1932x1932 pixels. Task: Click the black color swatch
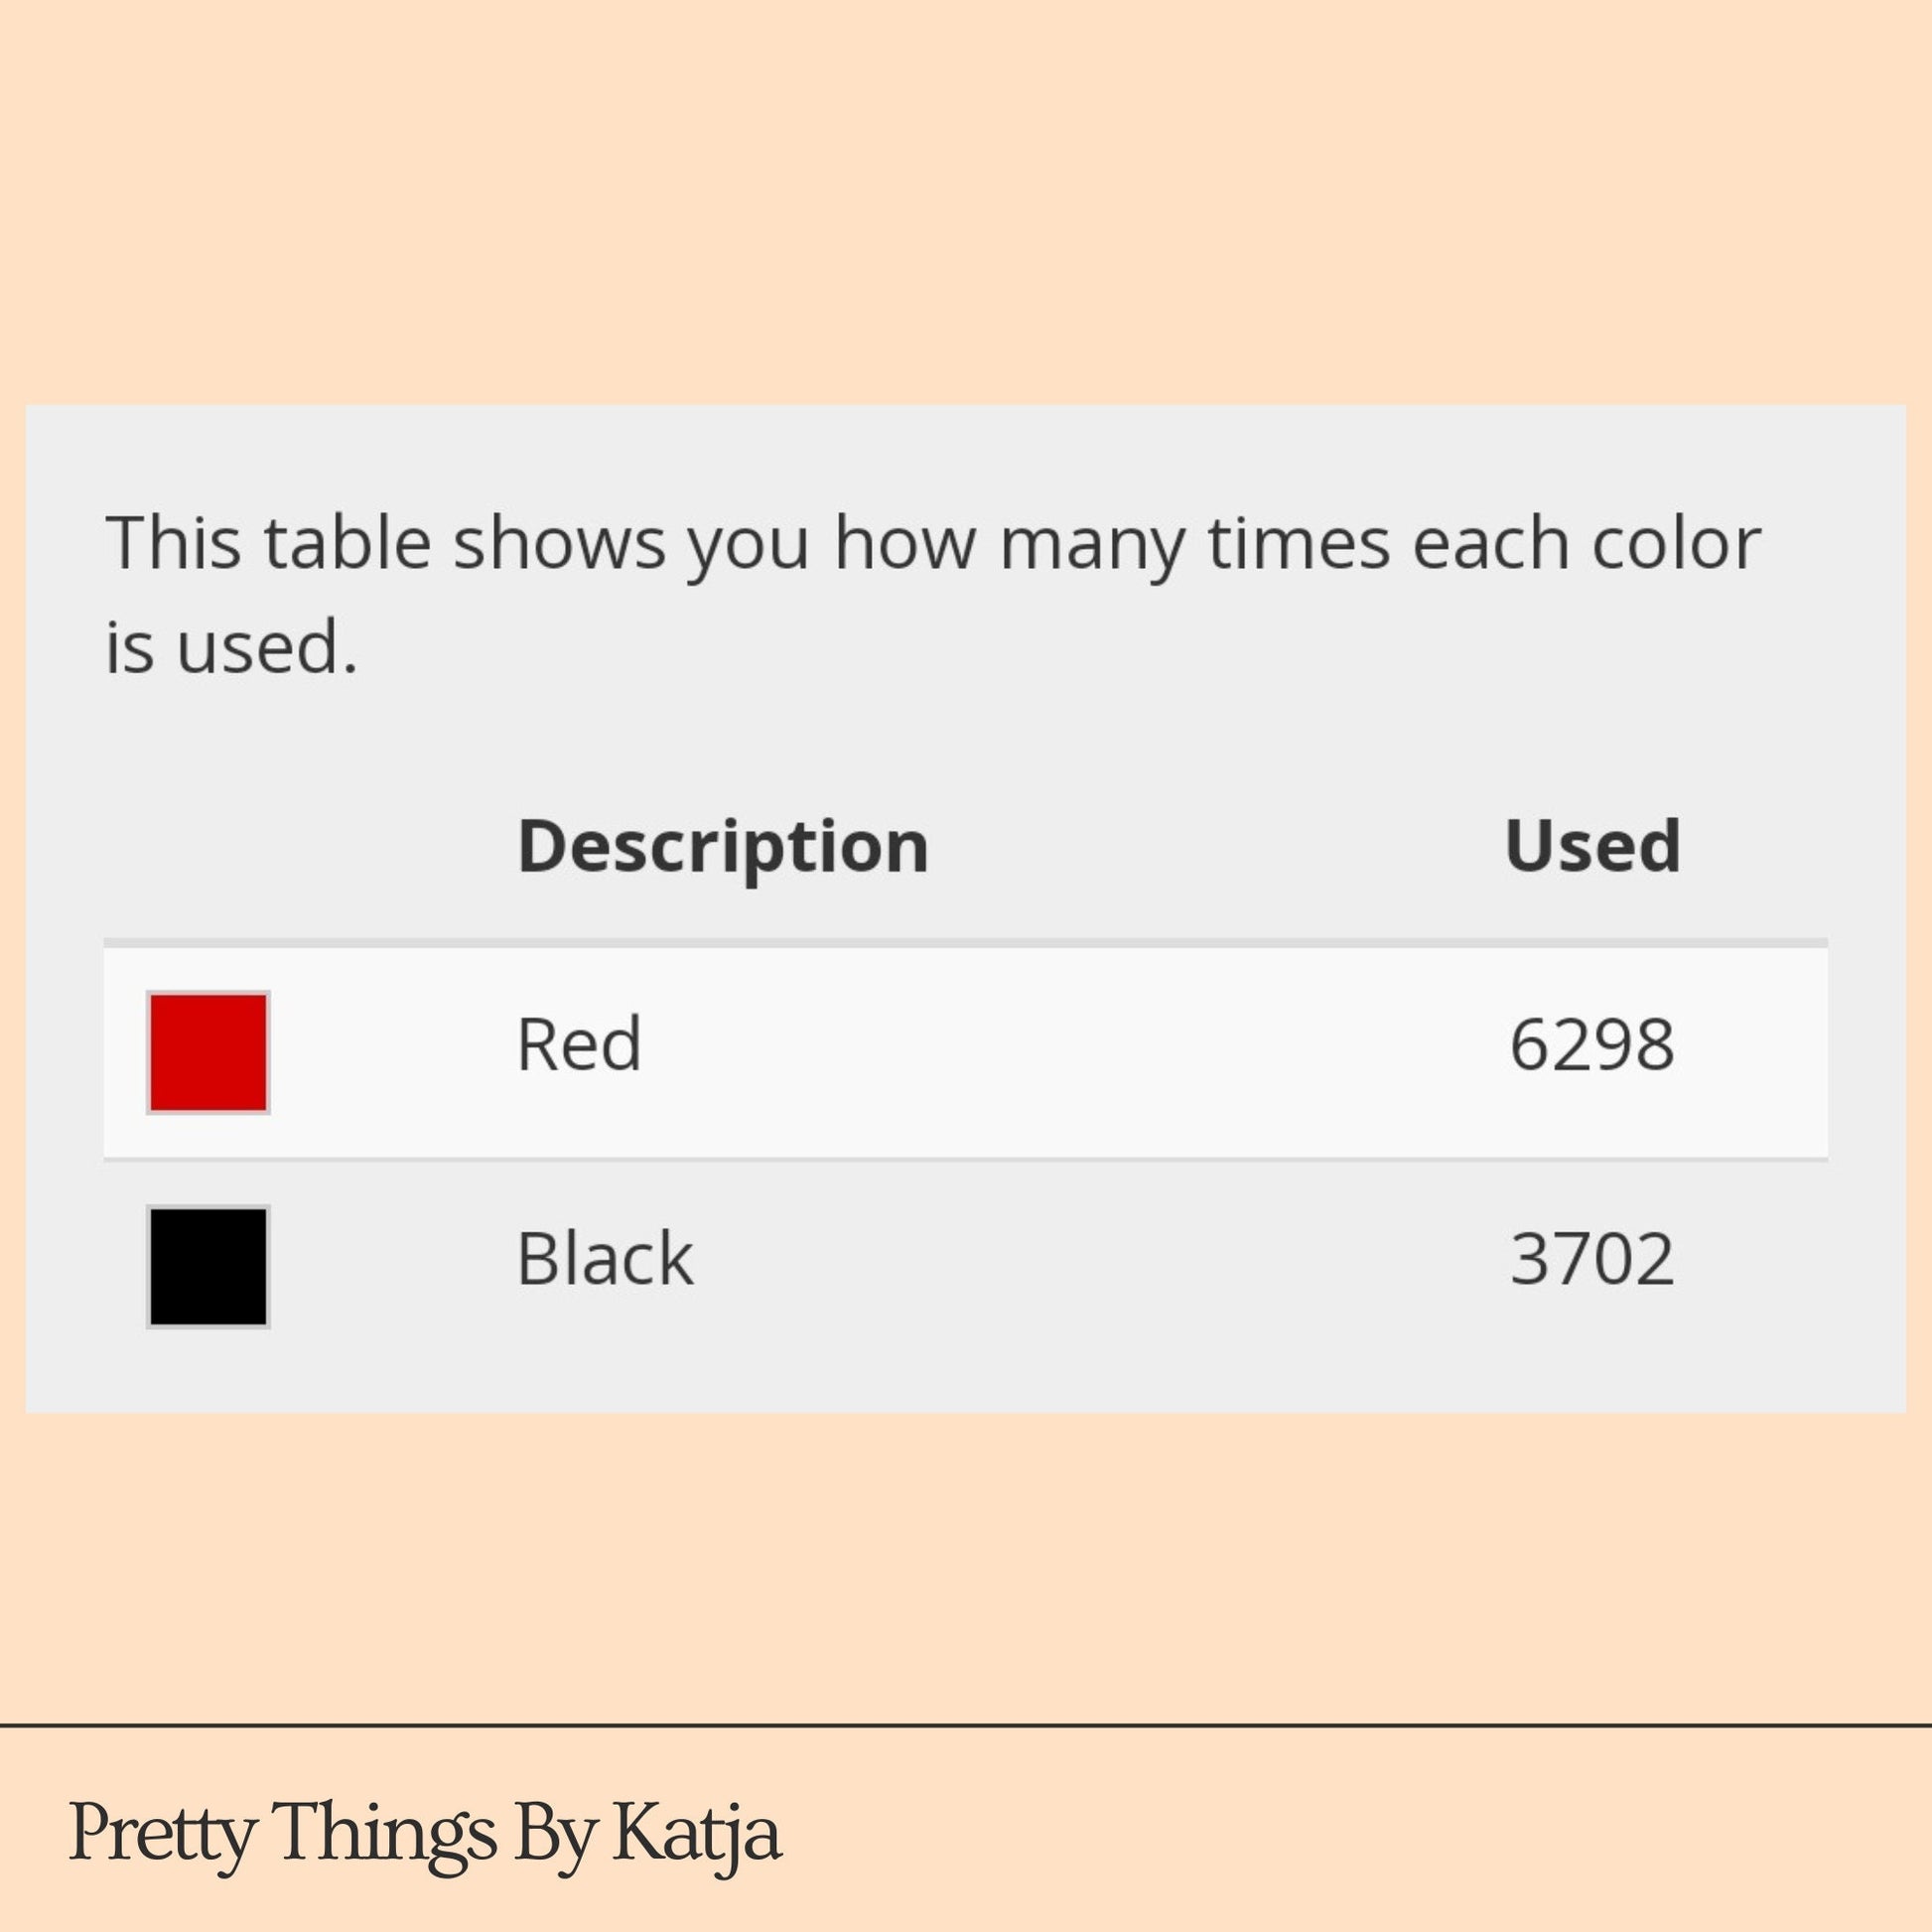[208, 1267]
